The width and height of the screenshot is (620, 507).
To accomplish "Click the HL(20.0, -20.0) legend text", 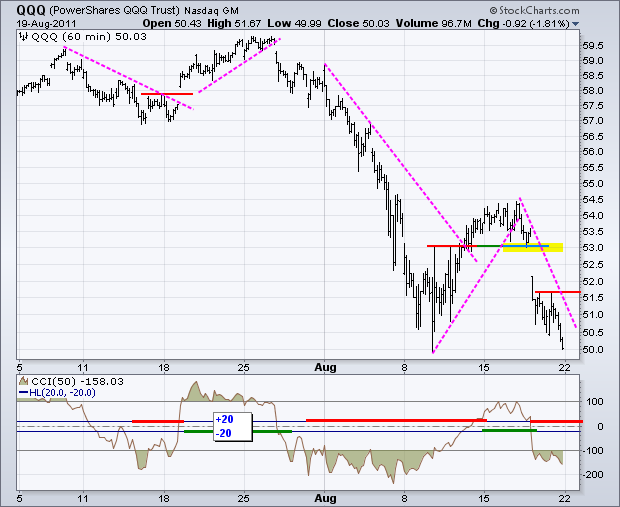I will click(x=62, y=393).
